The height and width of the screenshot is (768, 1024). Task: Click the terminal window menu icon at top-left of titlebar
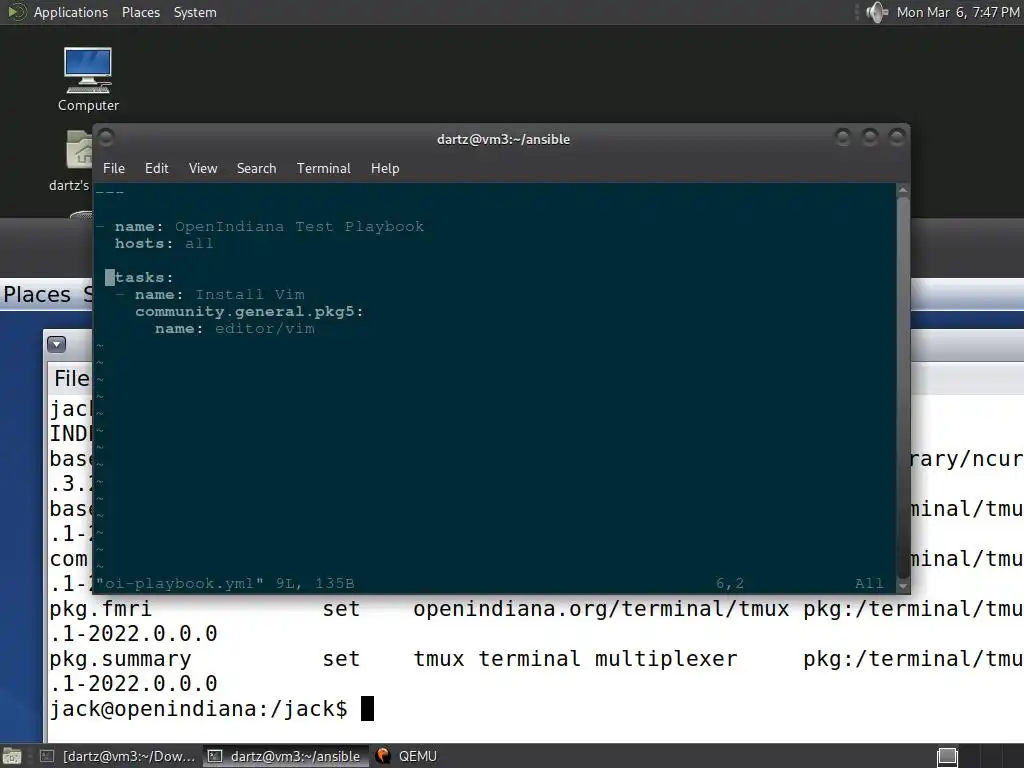click(106, 137)
